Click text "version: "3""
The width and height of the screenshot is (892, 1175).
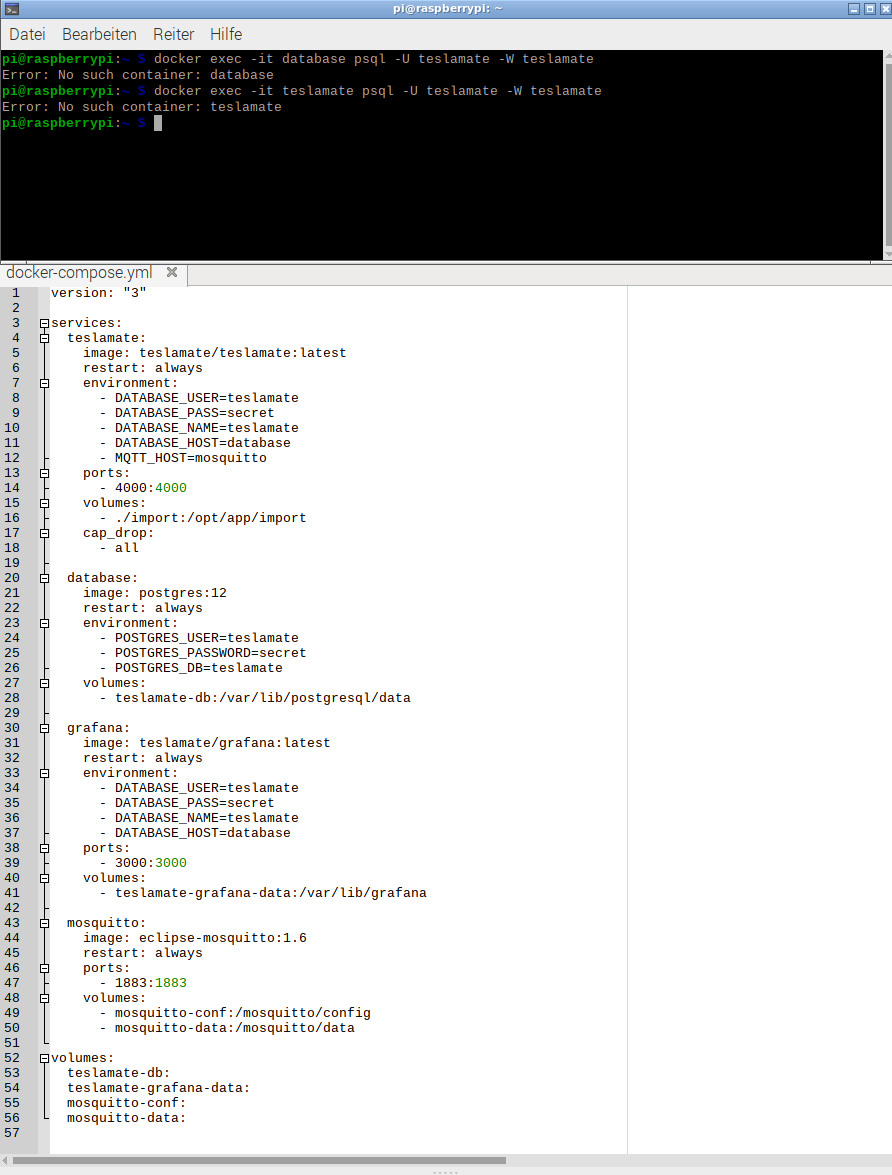pyautogui.click(x=98, y=293)
